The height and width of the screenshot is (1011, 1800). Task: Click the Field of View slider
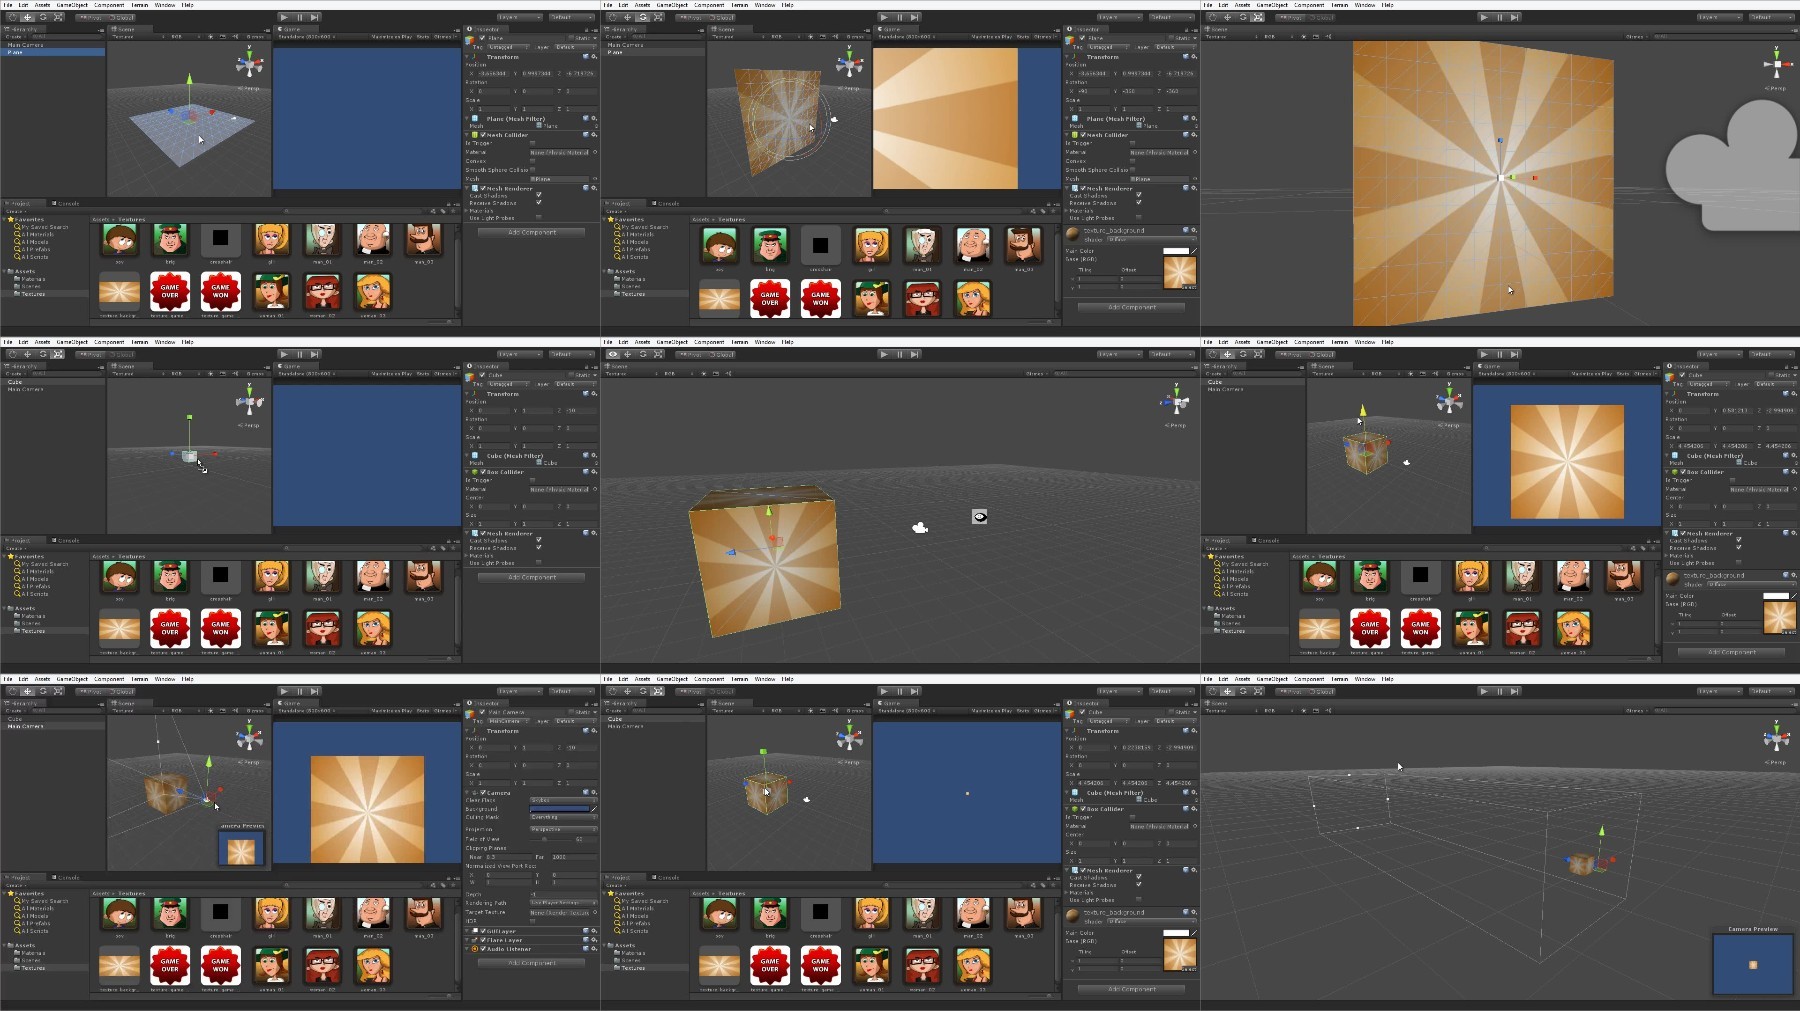click(549, 839)
